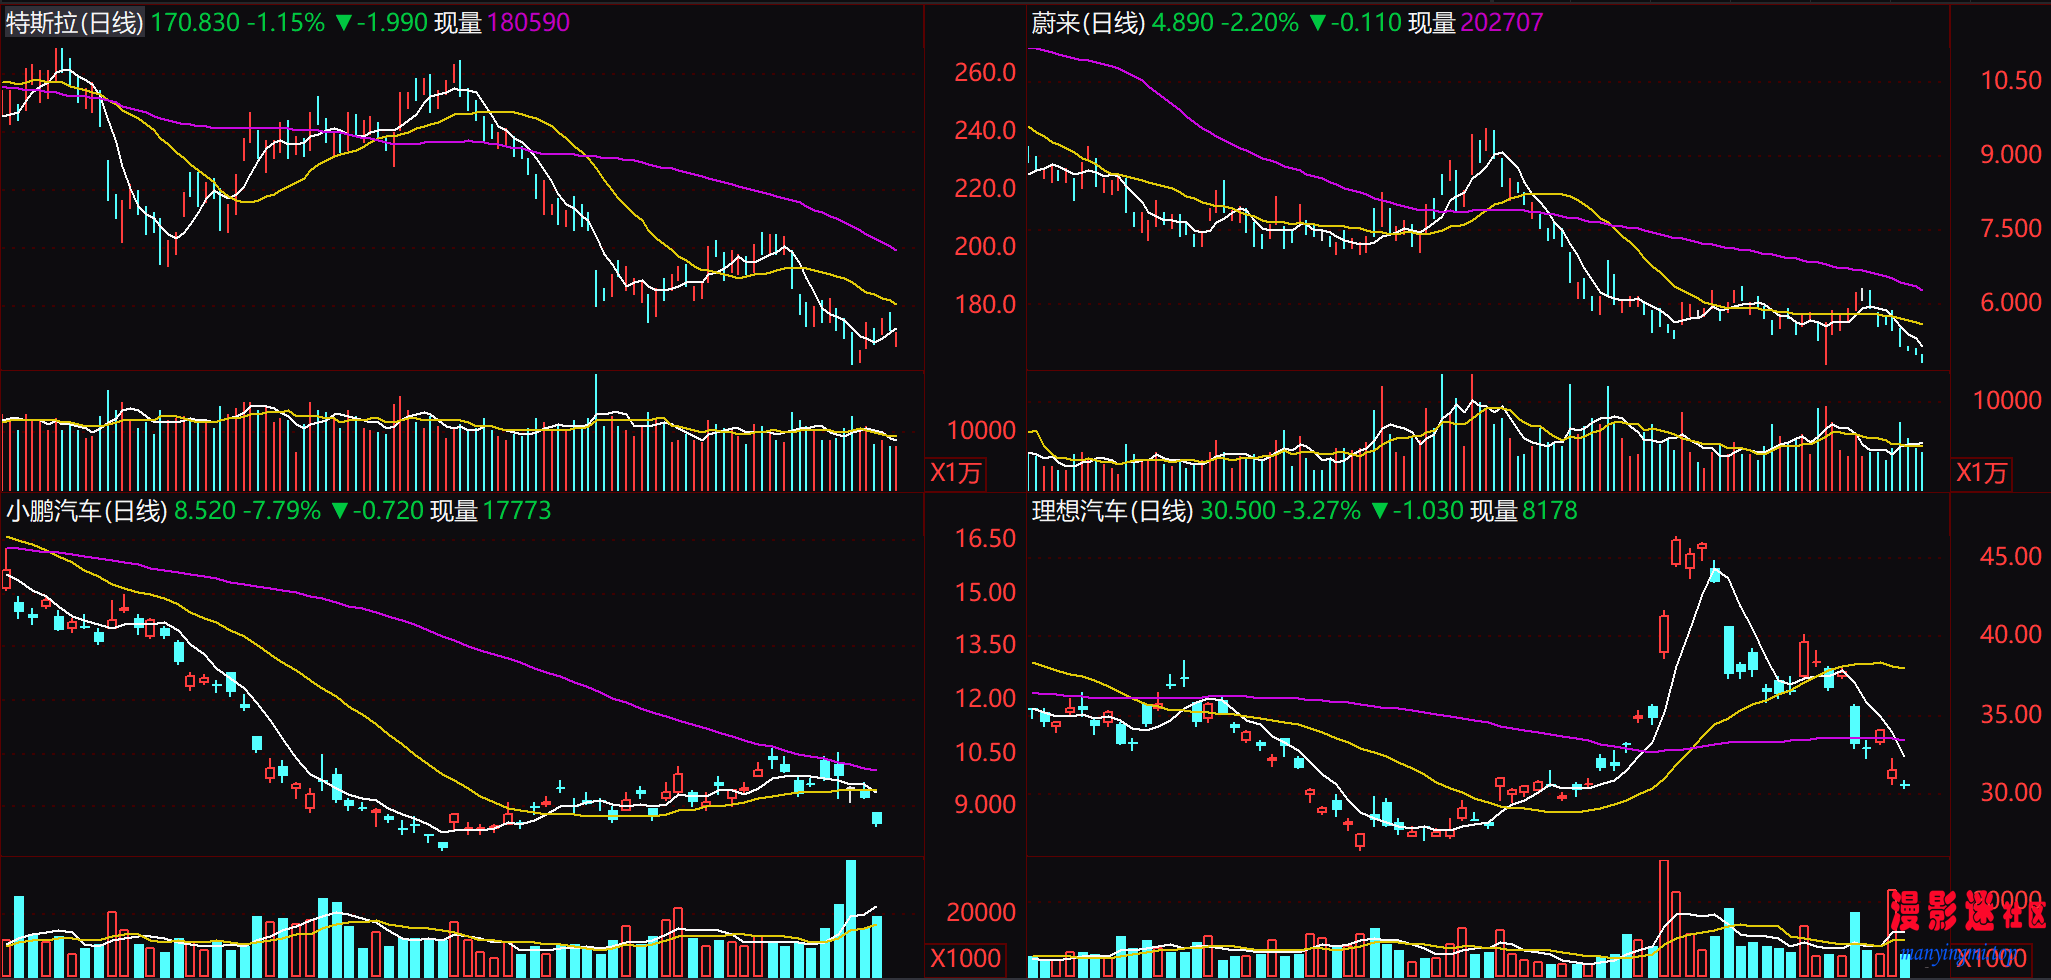Click Li Auto's current volume value 8178

point(1550,511)
